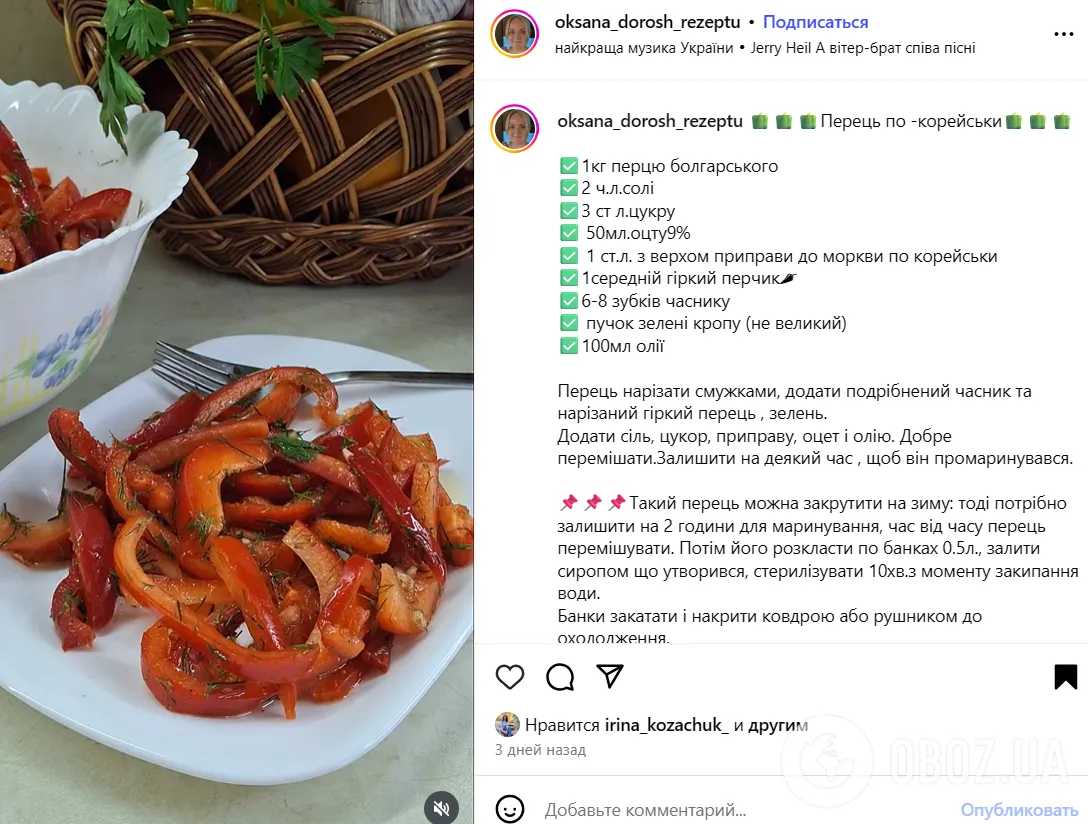Click the header profile avatar

point(515,34)
